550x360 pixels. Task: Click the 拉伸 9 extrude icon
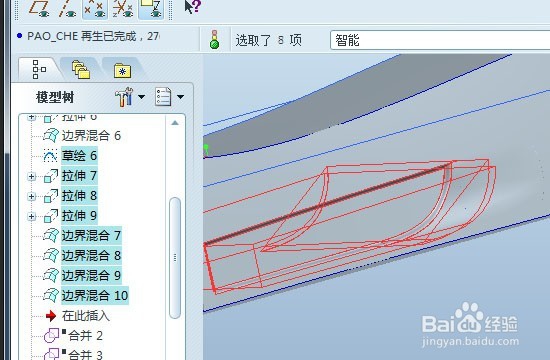tap(51, 216)
